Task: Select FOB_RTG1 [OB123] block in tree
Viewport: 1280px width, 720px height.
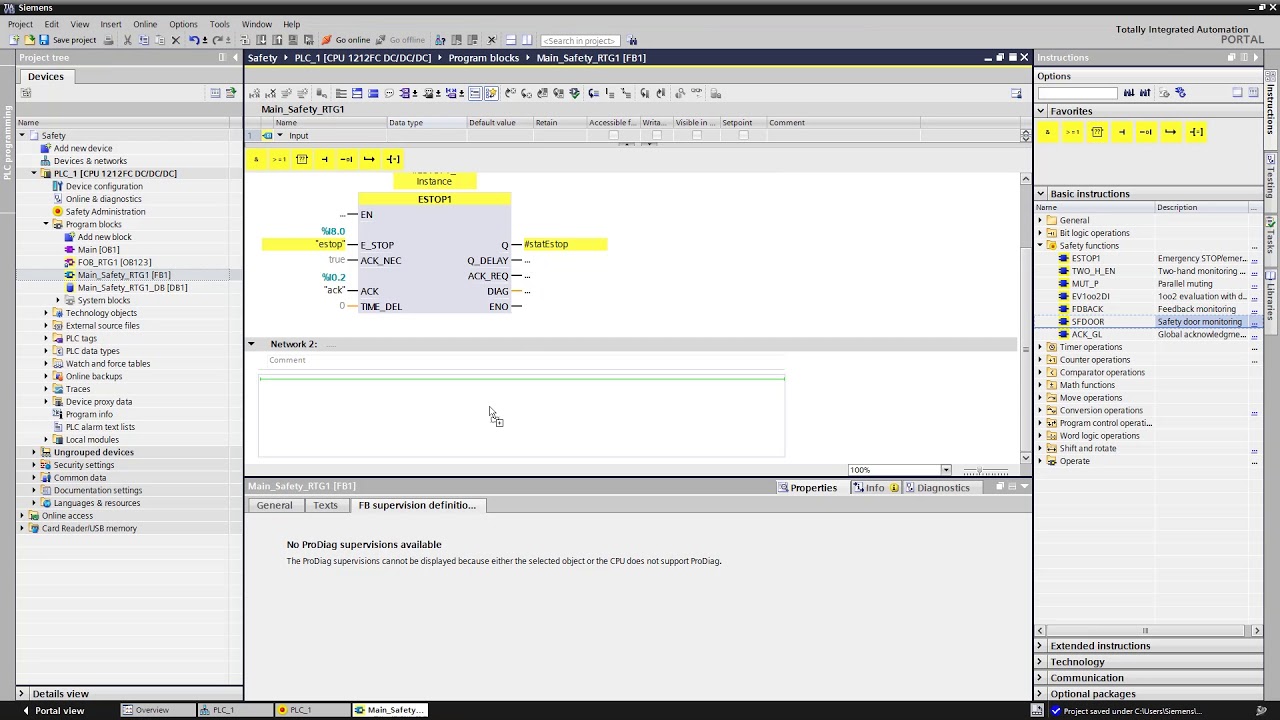Action: click(114, 262)
